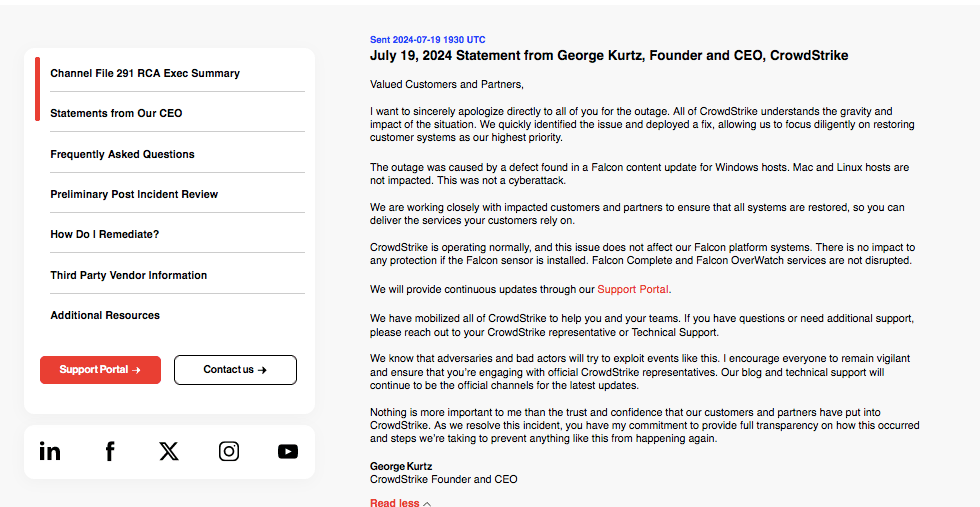Open CrowdStrike's YouTube channel icon
The image size is (980, 507).
tap(288, 451)
